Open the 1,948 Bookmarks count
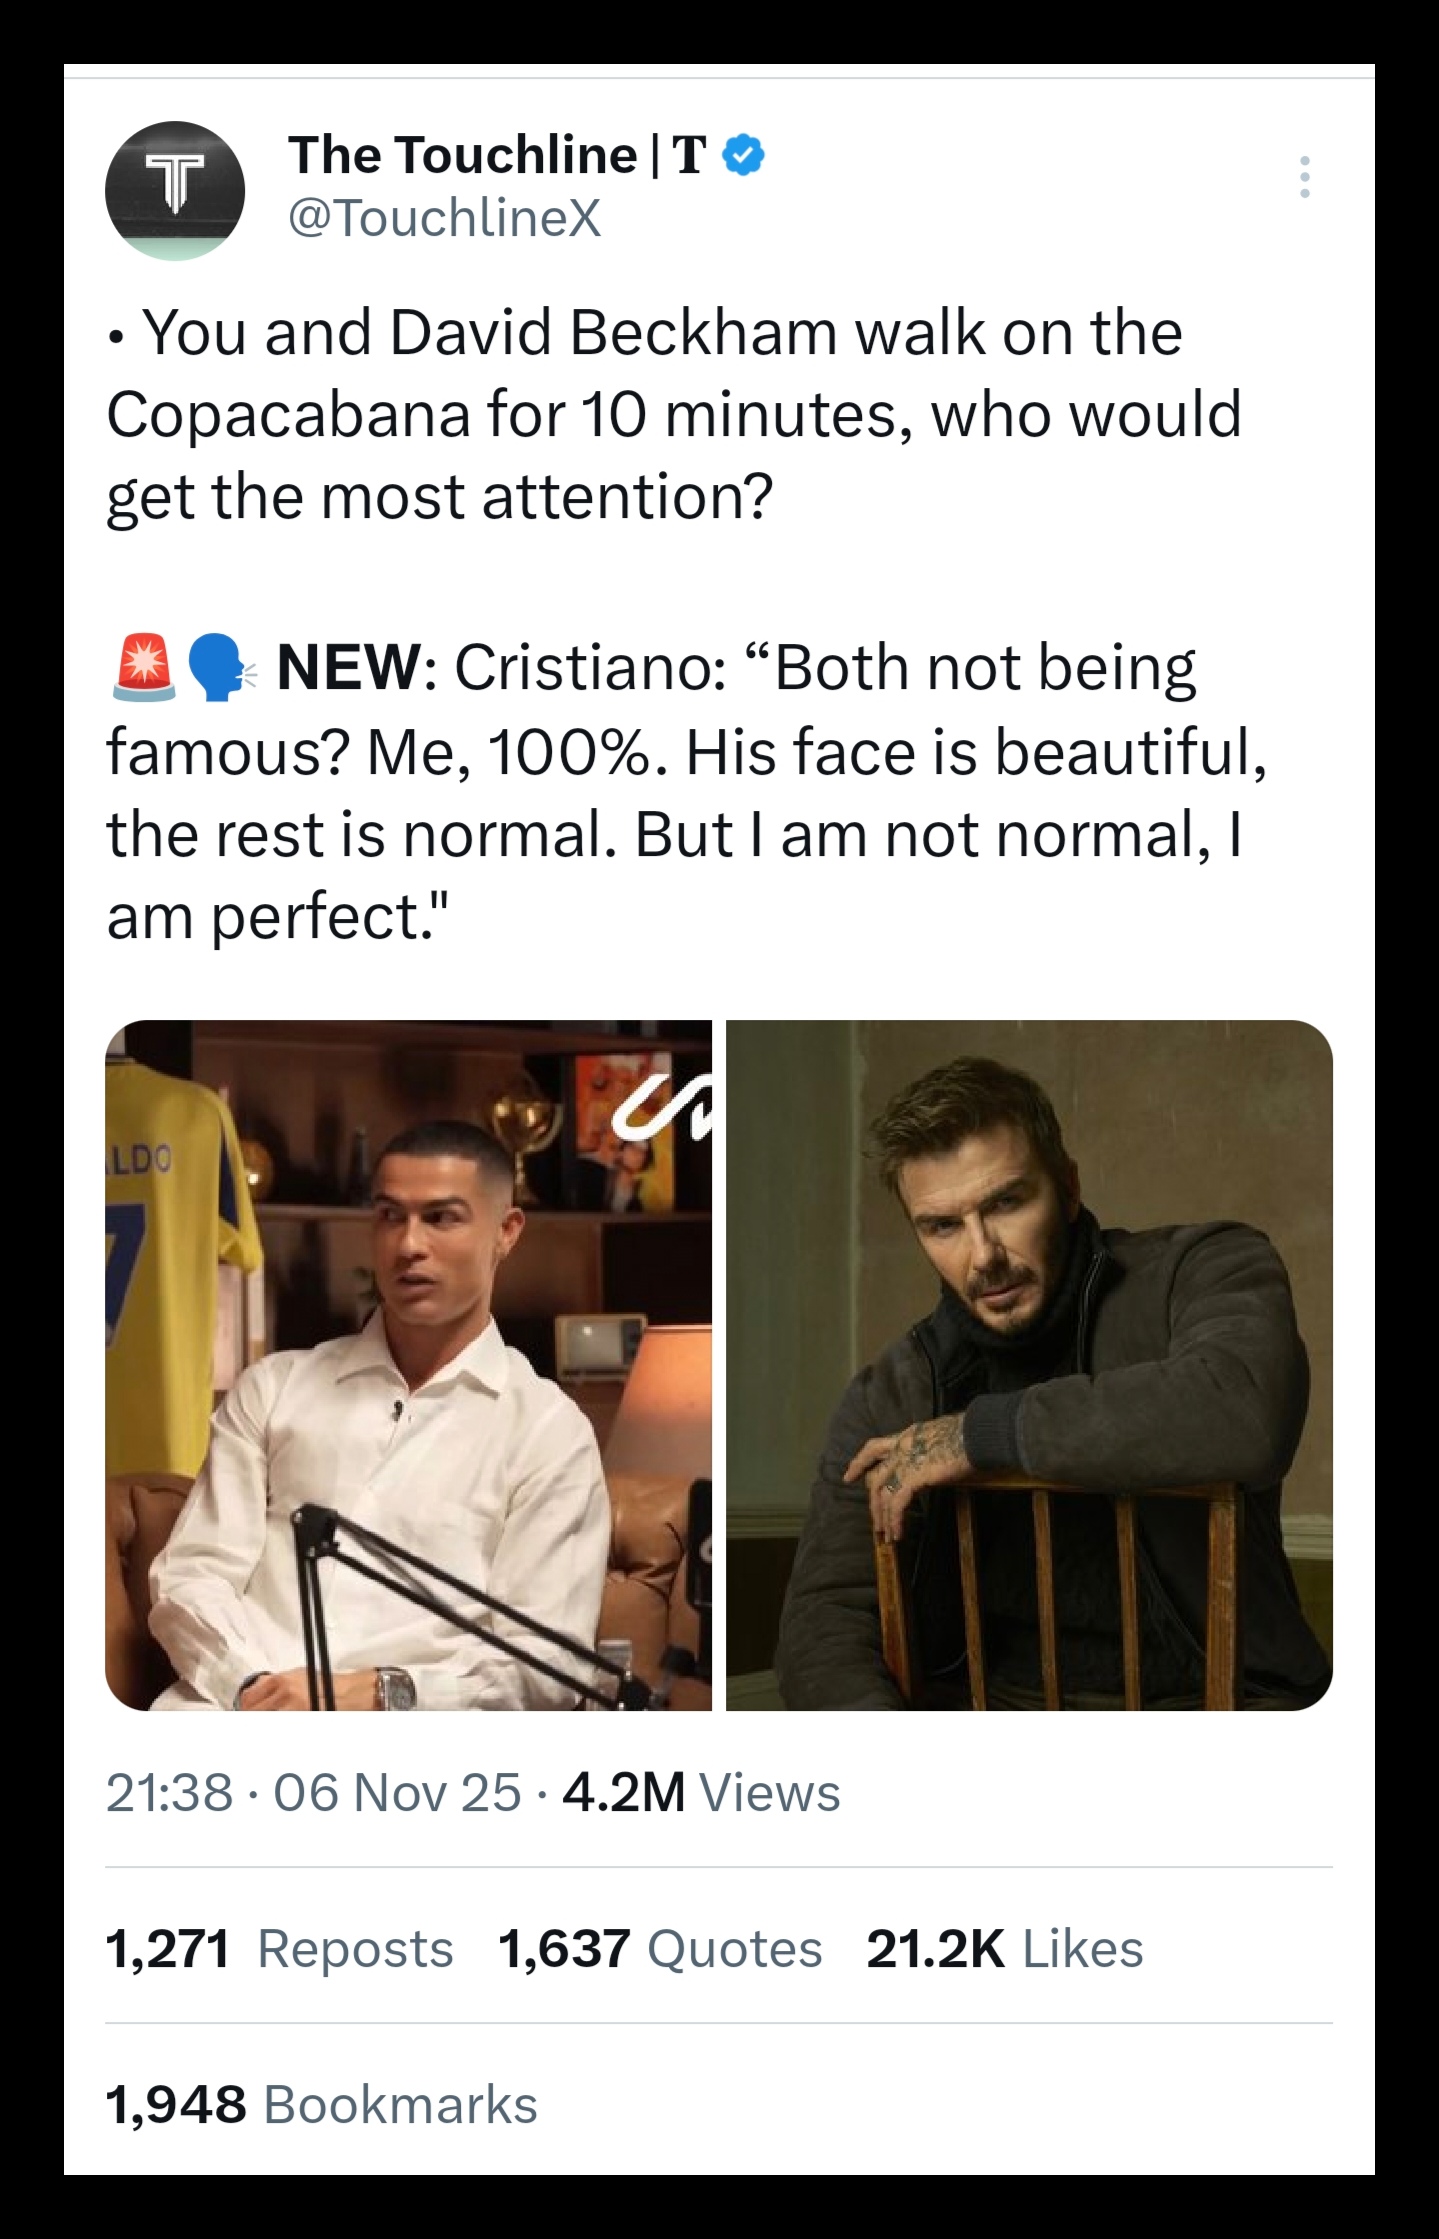The image size is (1439, 2239). pyautogui.click(x=321, y=2105)
